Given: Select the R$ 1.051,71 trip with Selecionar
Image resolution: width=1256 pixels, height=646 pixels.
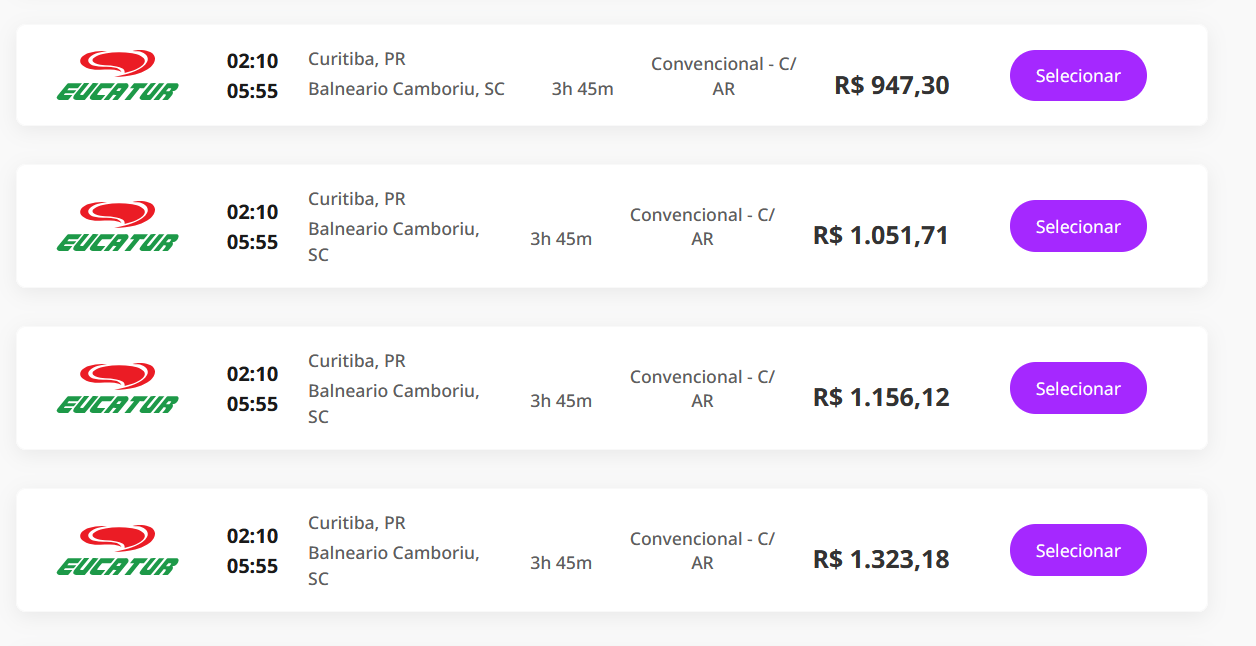Looking at the screenshot, I should click(1078, 227).
